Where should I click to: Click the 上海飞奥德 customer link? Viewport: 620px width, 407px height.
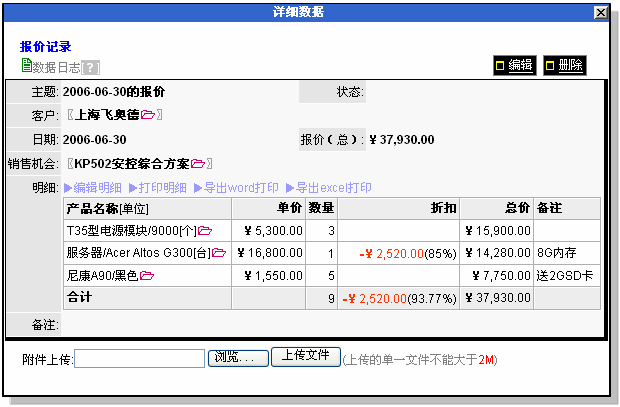pyautogui.click(x=107, y=116)
